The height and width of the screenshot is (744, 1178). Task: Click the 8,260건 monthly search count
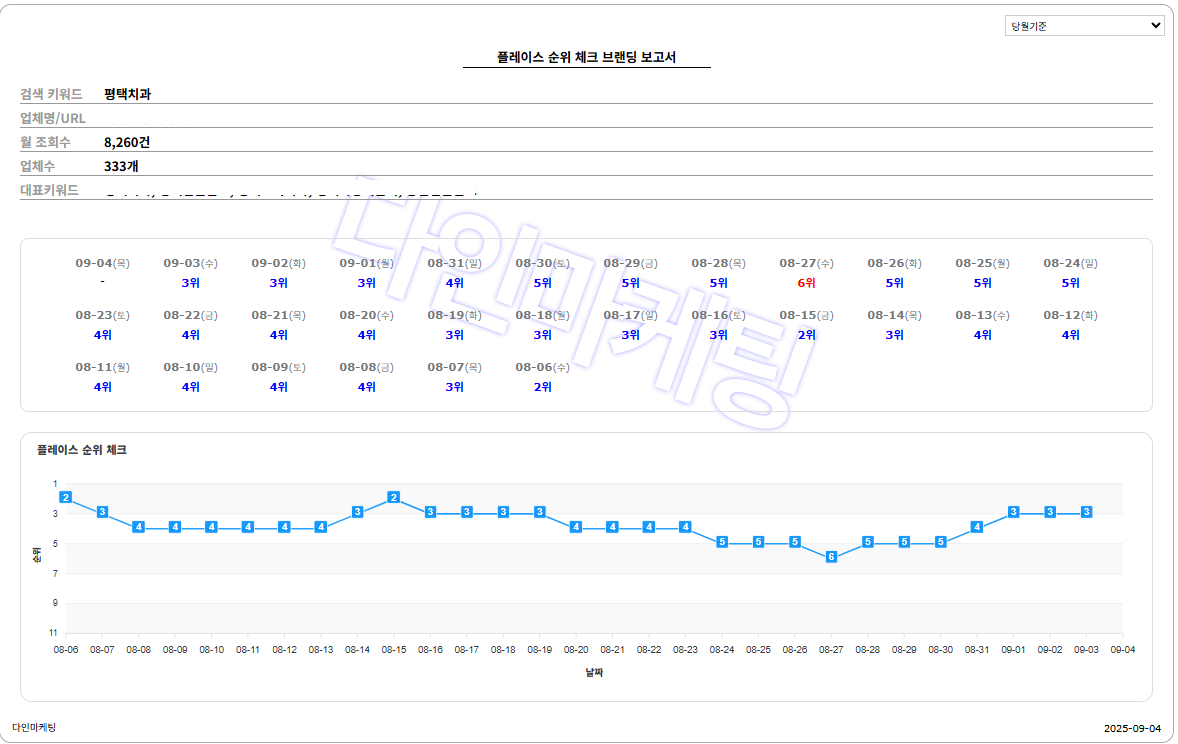click(127, 142)
